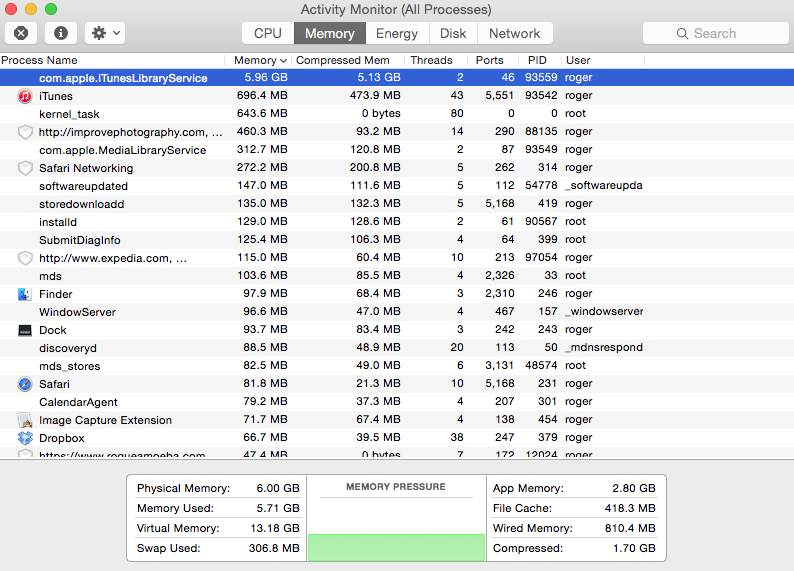Select the com.apple.MediaLibraryService process

397,150
